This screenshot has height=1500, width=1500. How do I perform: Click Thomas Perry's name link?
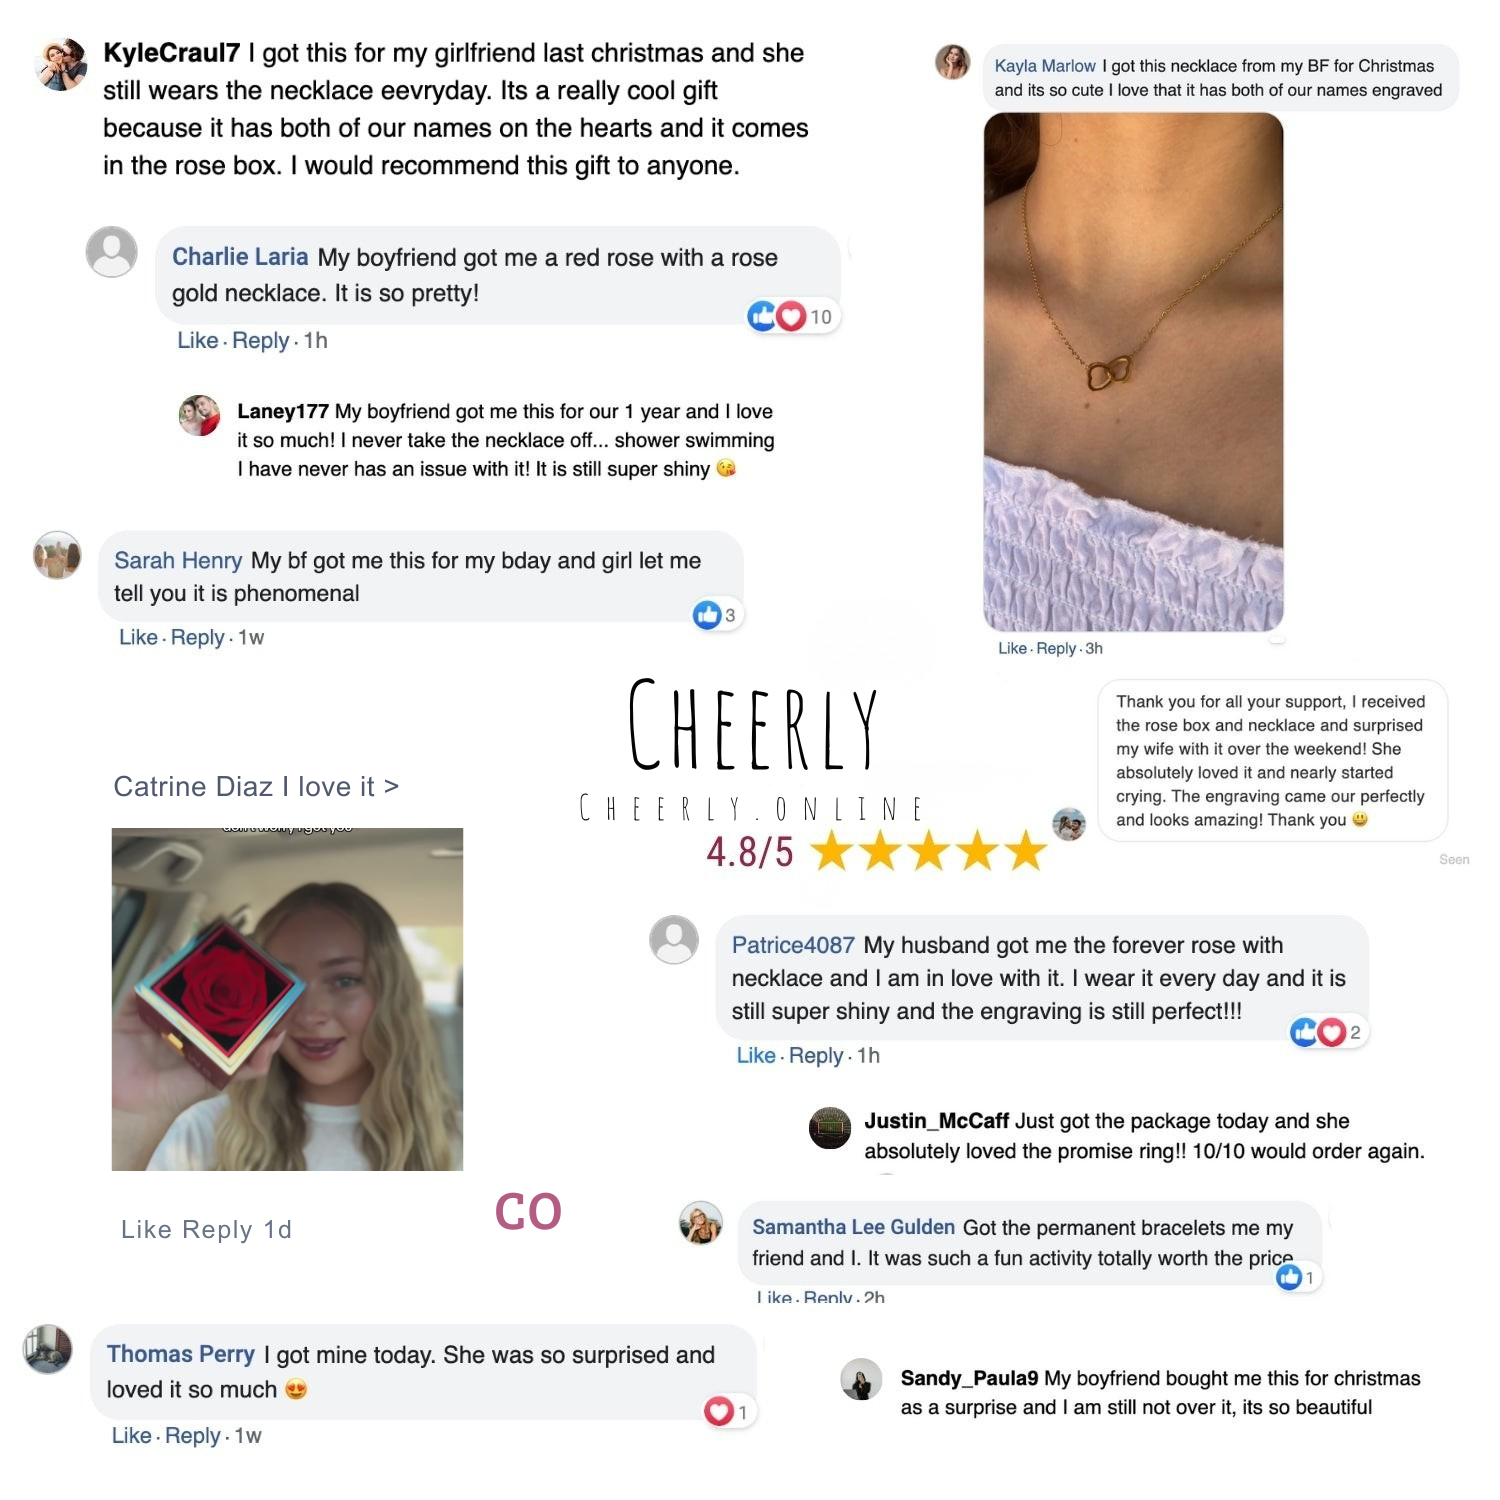[181, 1354]
